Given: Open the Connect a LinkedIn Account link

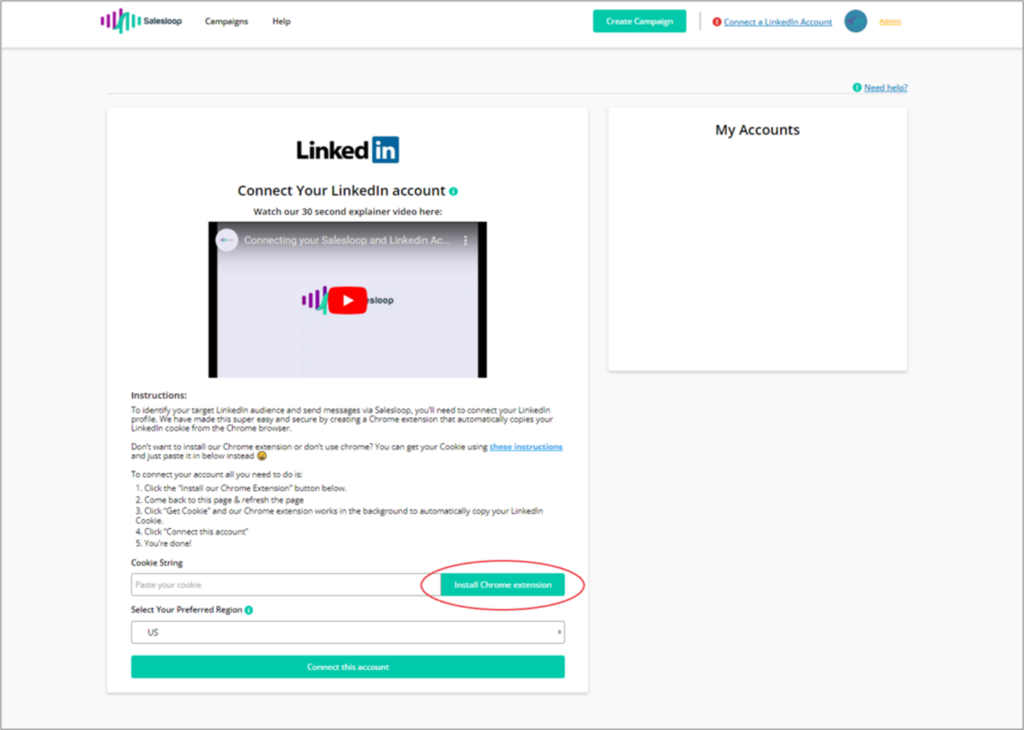Looking at the screenshot, I should pyautogui.click(x=778, y=22).
